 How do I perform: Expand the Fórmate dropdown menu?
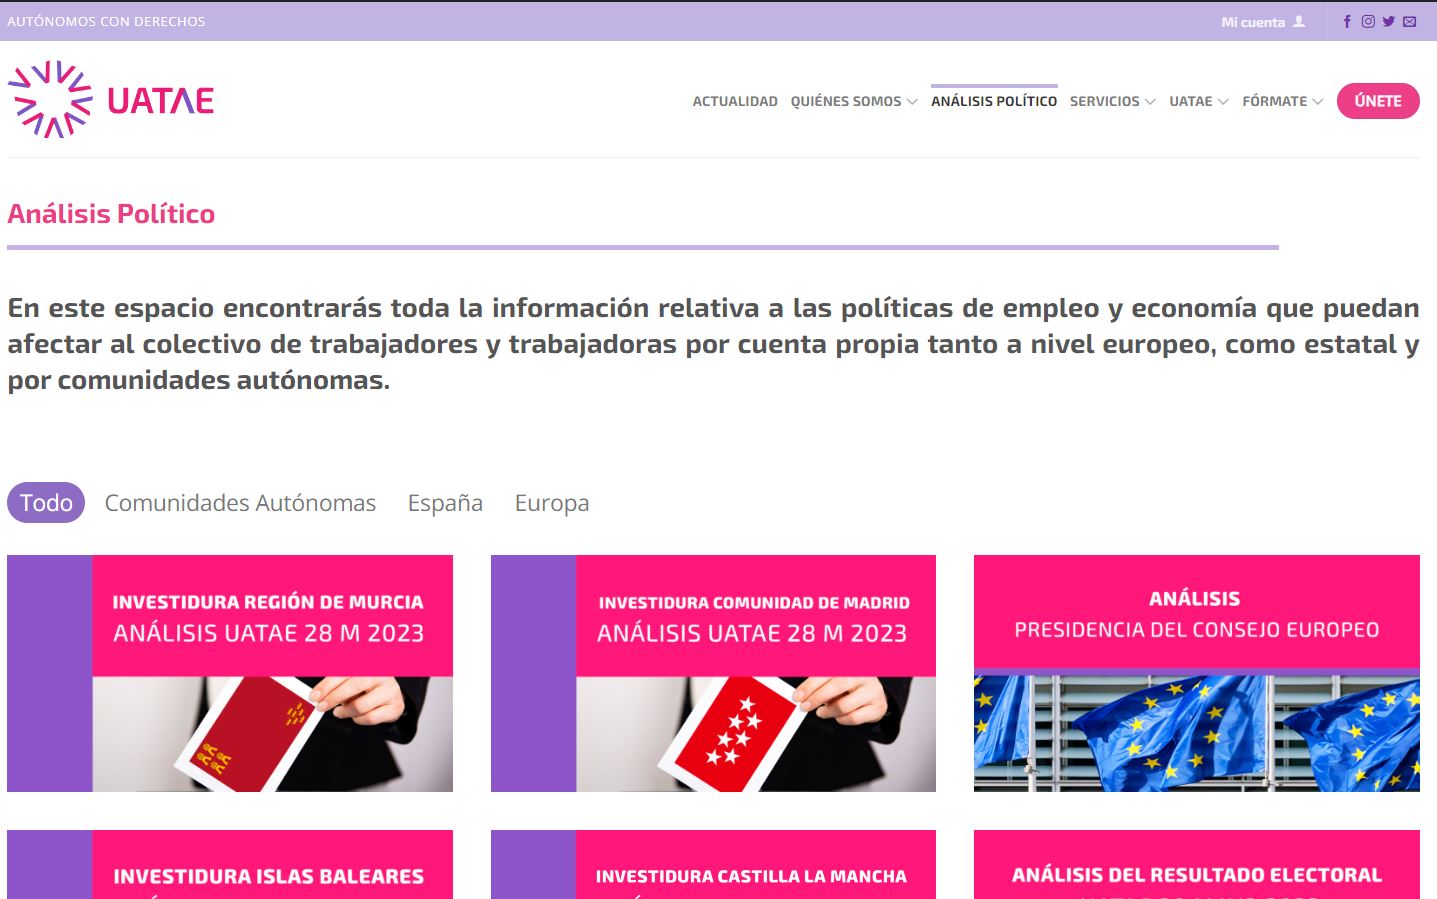click(x=1282, y=101)
